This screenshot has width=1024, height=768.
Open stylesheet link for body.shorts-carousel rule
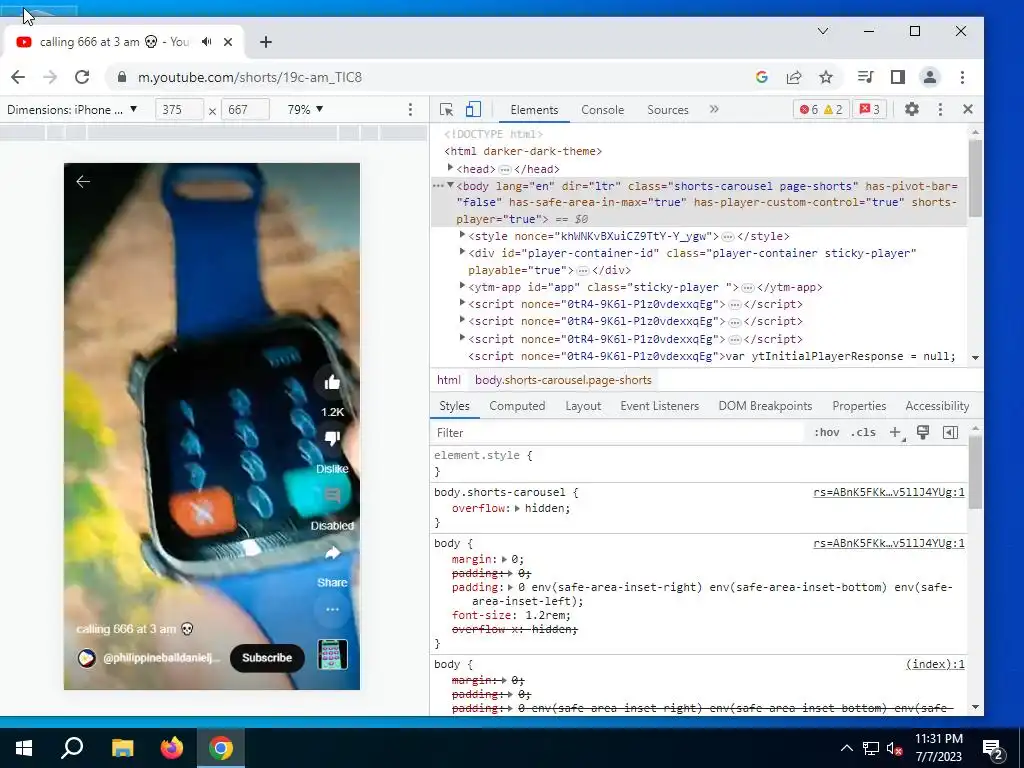(x=889, y=492)
